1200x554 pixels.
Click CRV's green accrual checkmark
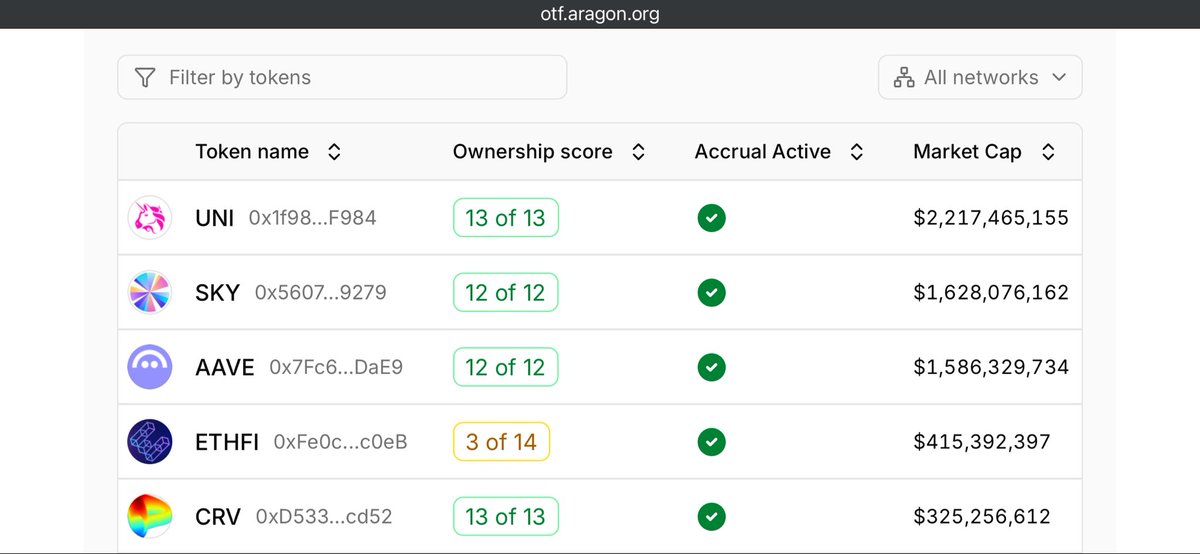(x=711, y=517)
